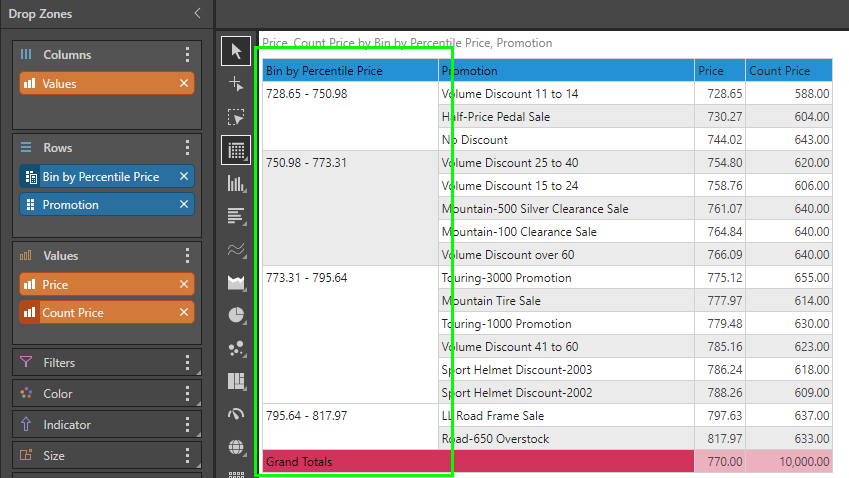Pick the globe map visualization icon

pyautogui.click(x=236, y=446)
